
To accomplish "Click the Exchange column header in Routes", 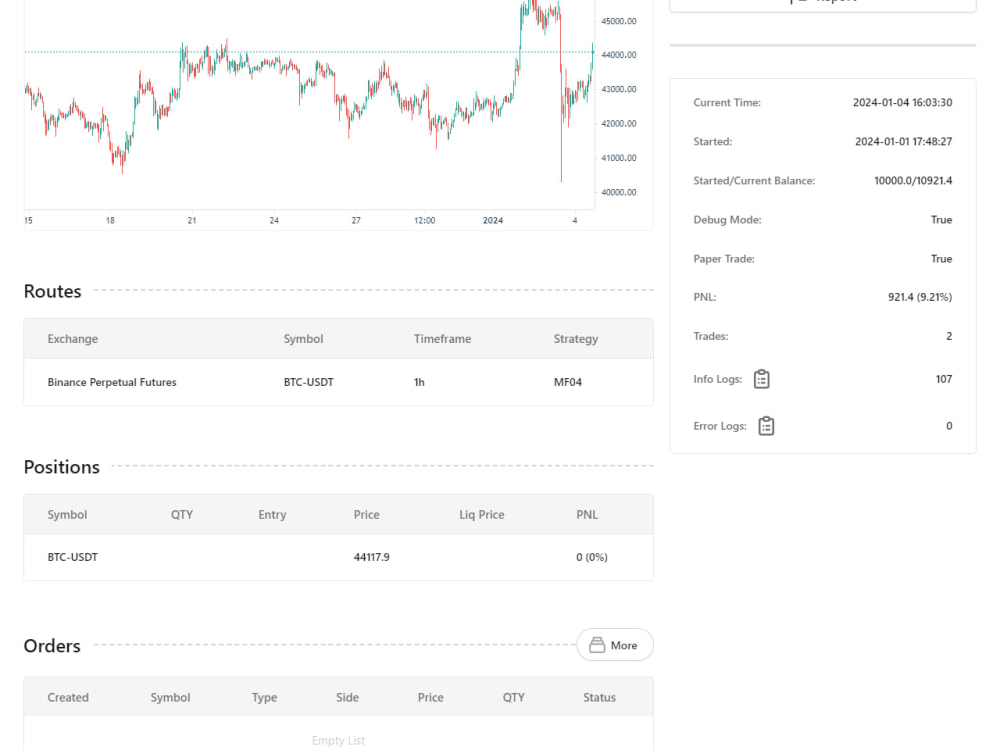I will coord(73,339).
